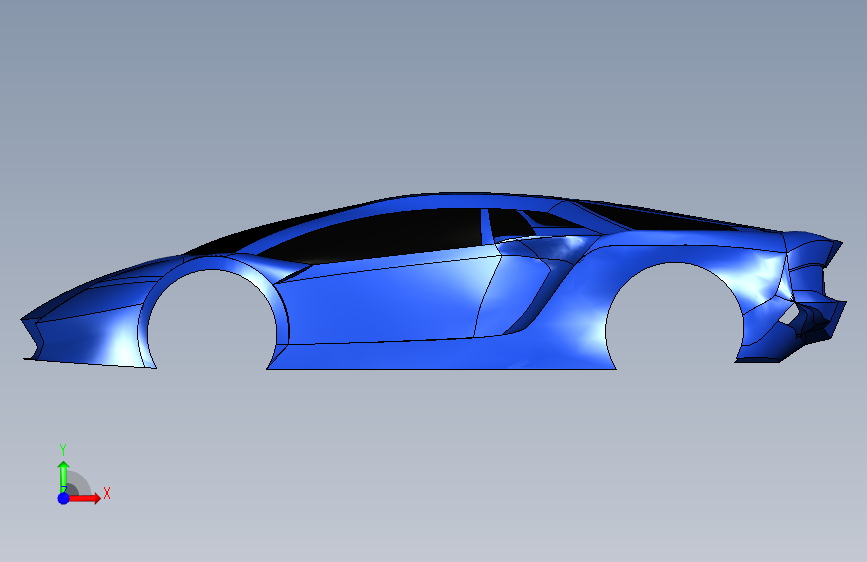Click the blue origin sphere of the triad

(x=64, y=498)
